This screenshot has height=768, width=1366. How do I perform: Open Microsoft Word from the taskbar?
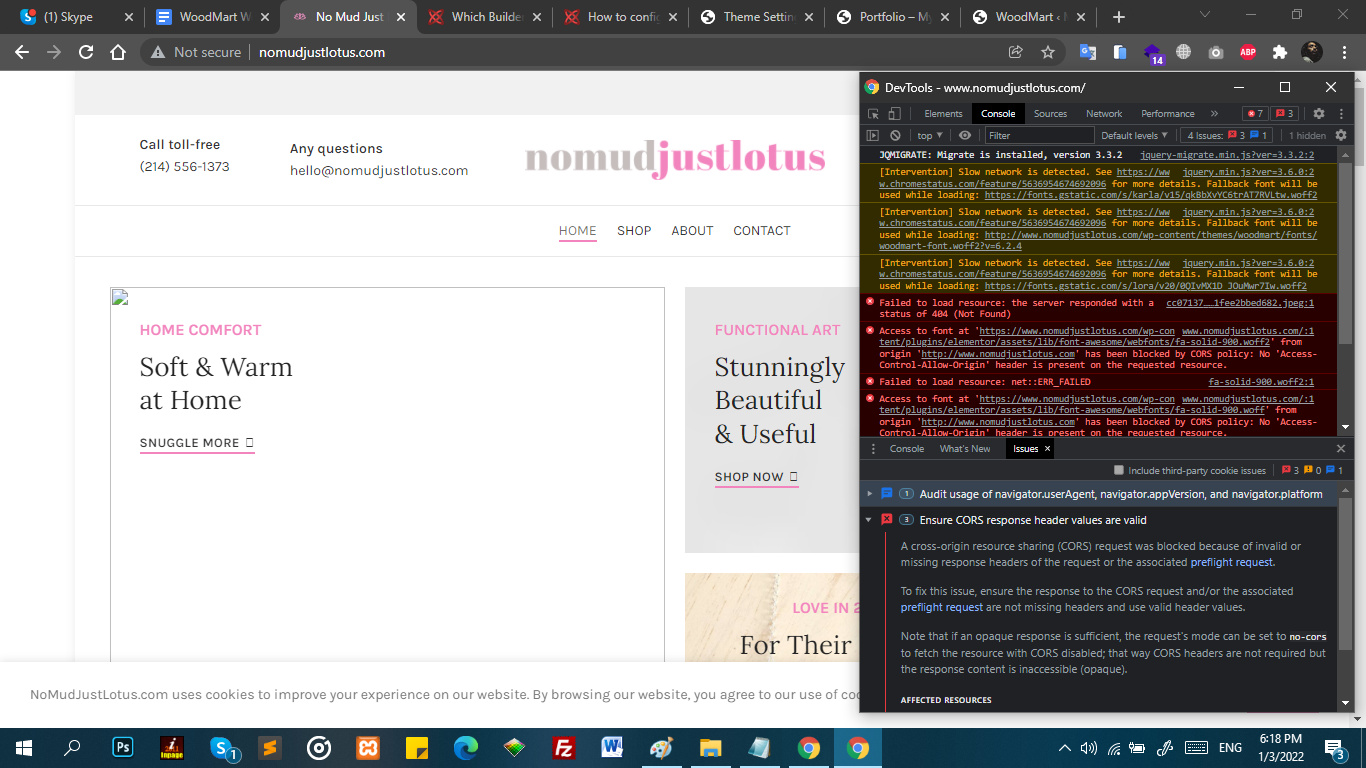click(x=612, y=748)
